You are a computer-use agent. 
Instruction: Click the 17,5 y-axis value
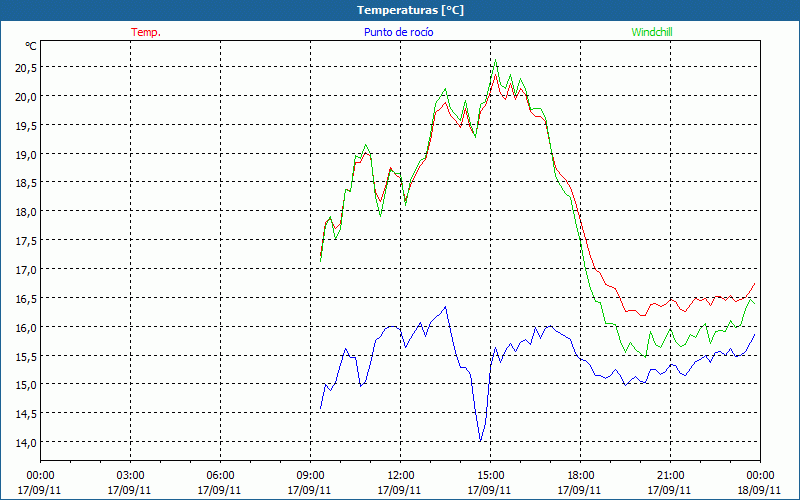click(25, 241)
